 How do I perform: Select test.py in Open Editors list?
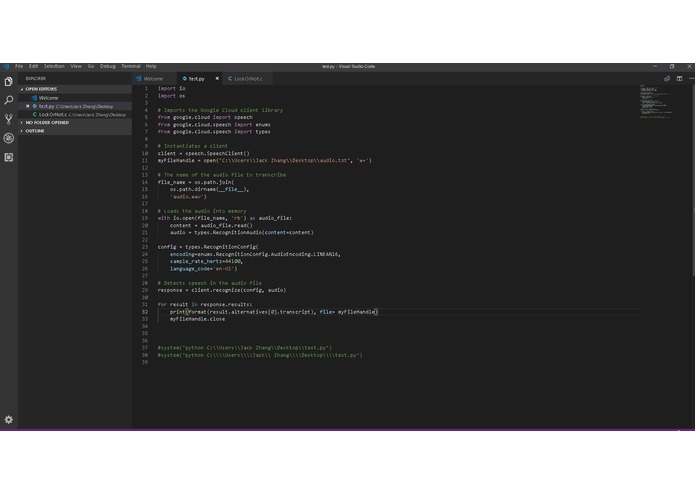pyautogui.click(x=74, y=106)
